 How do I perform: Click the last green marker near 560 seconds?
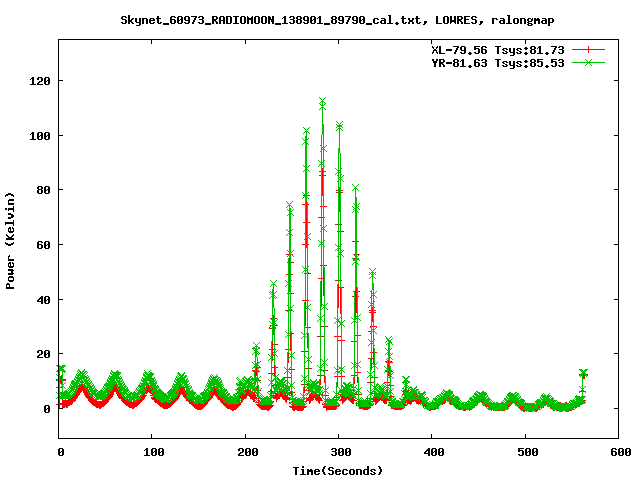pos(583,373)
